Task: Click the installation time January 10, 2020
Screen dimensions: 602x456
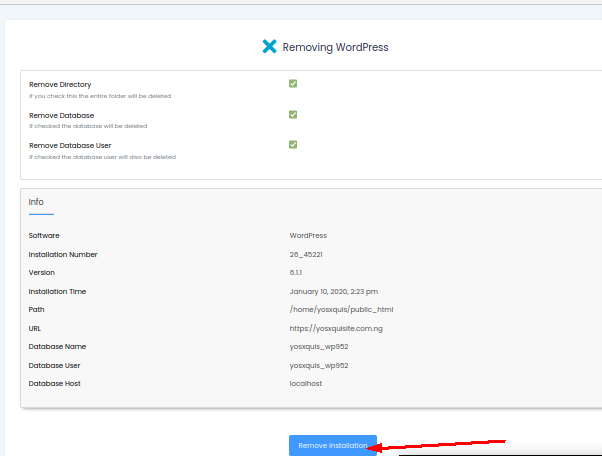Action: tap(333, 291)
